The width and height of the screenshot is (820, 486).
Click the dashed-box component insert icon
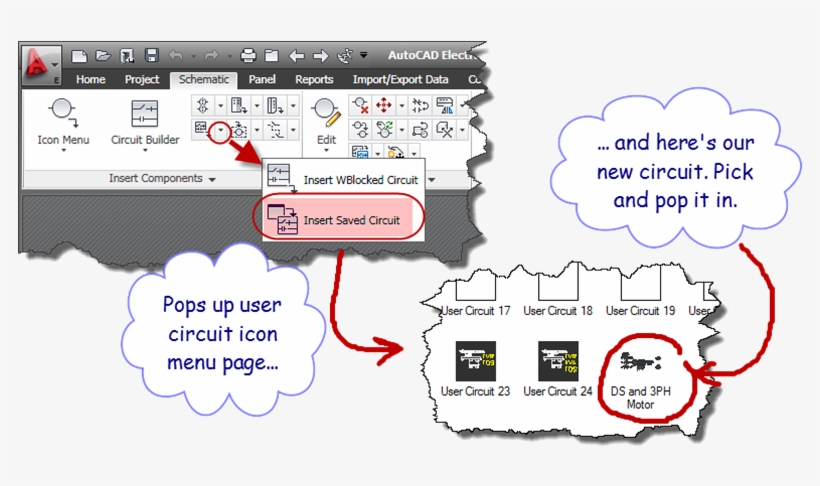[x=240, y=130]
